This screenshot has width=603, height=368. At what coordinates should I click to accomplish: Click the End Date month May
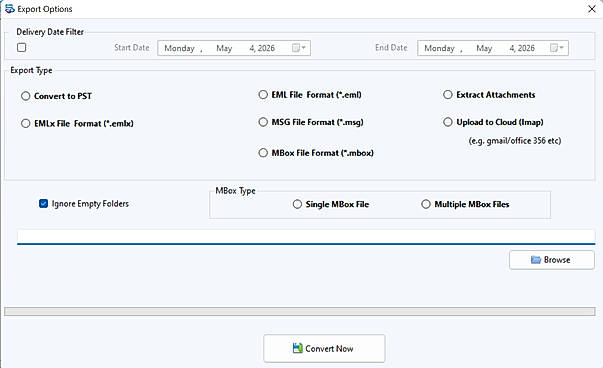(x=484, y=48)
